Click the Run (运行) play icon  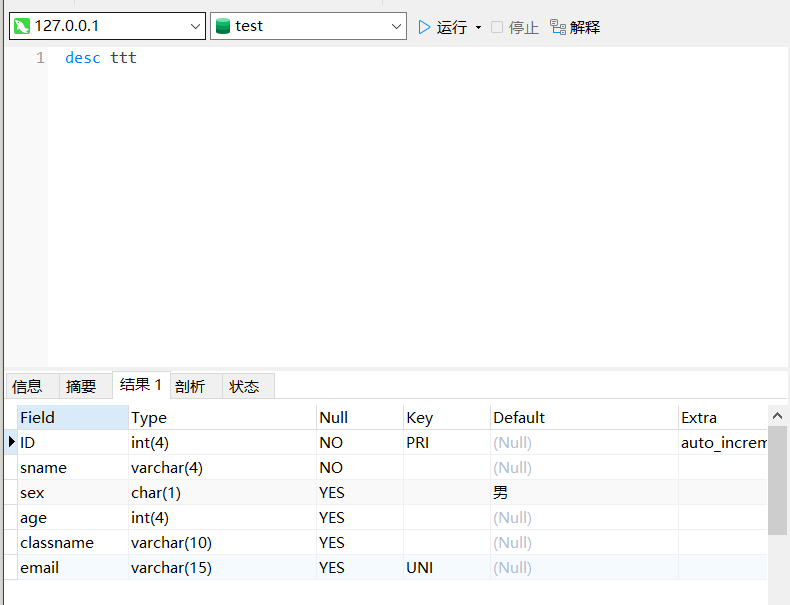[424, 27]
